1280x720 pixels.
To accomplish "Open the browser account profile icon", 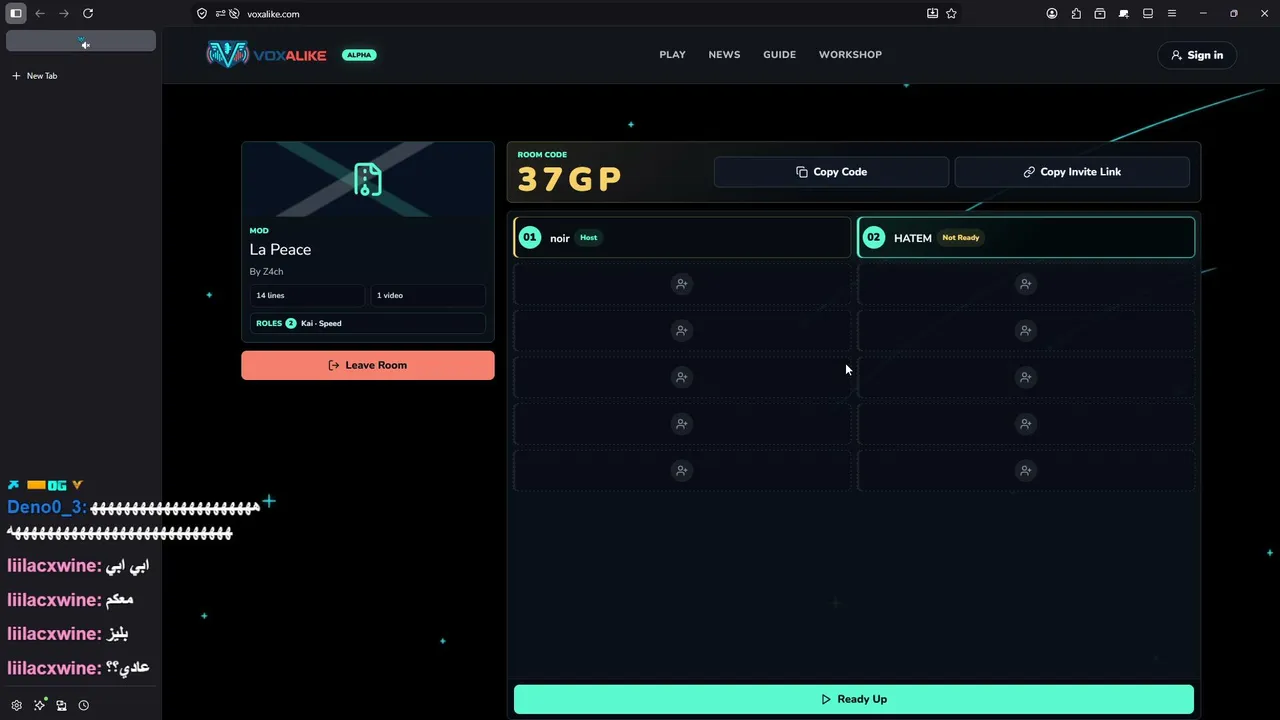I will coord(1052,13).
